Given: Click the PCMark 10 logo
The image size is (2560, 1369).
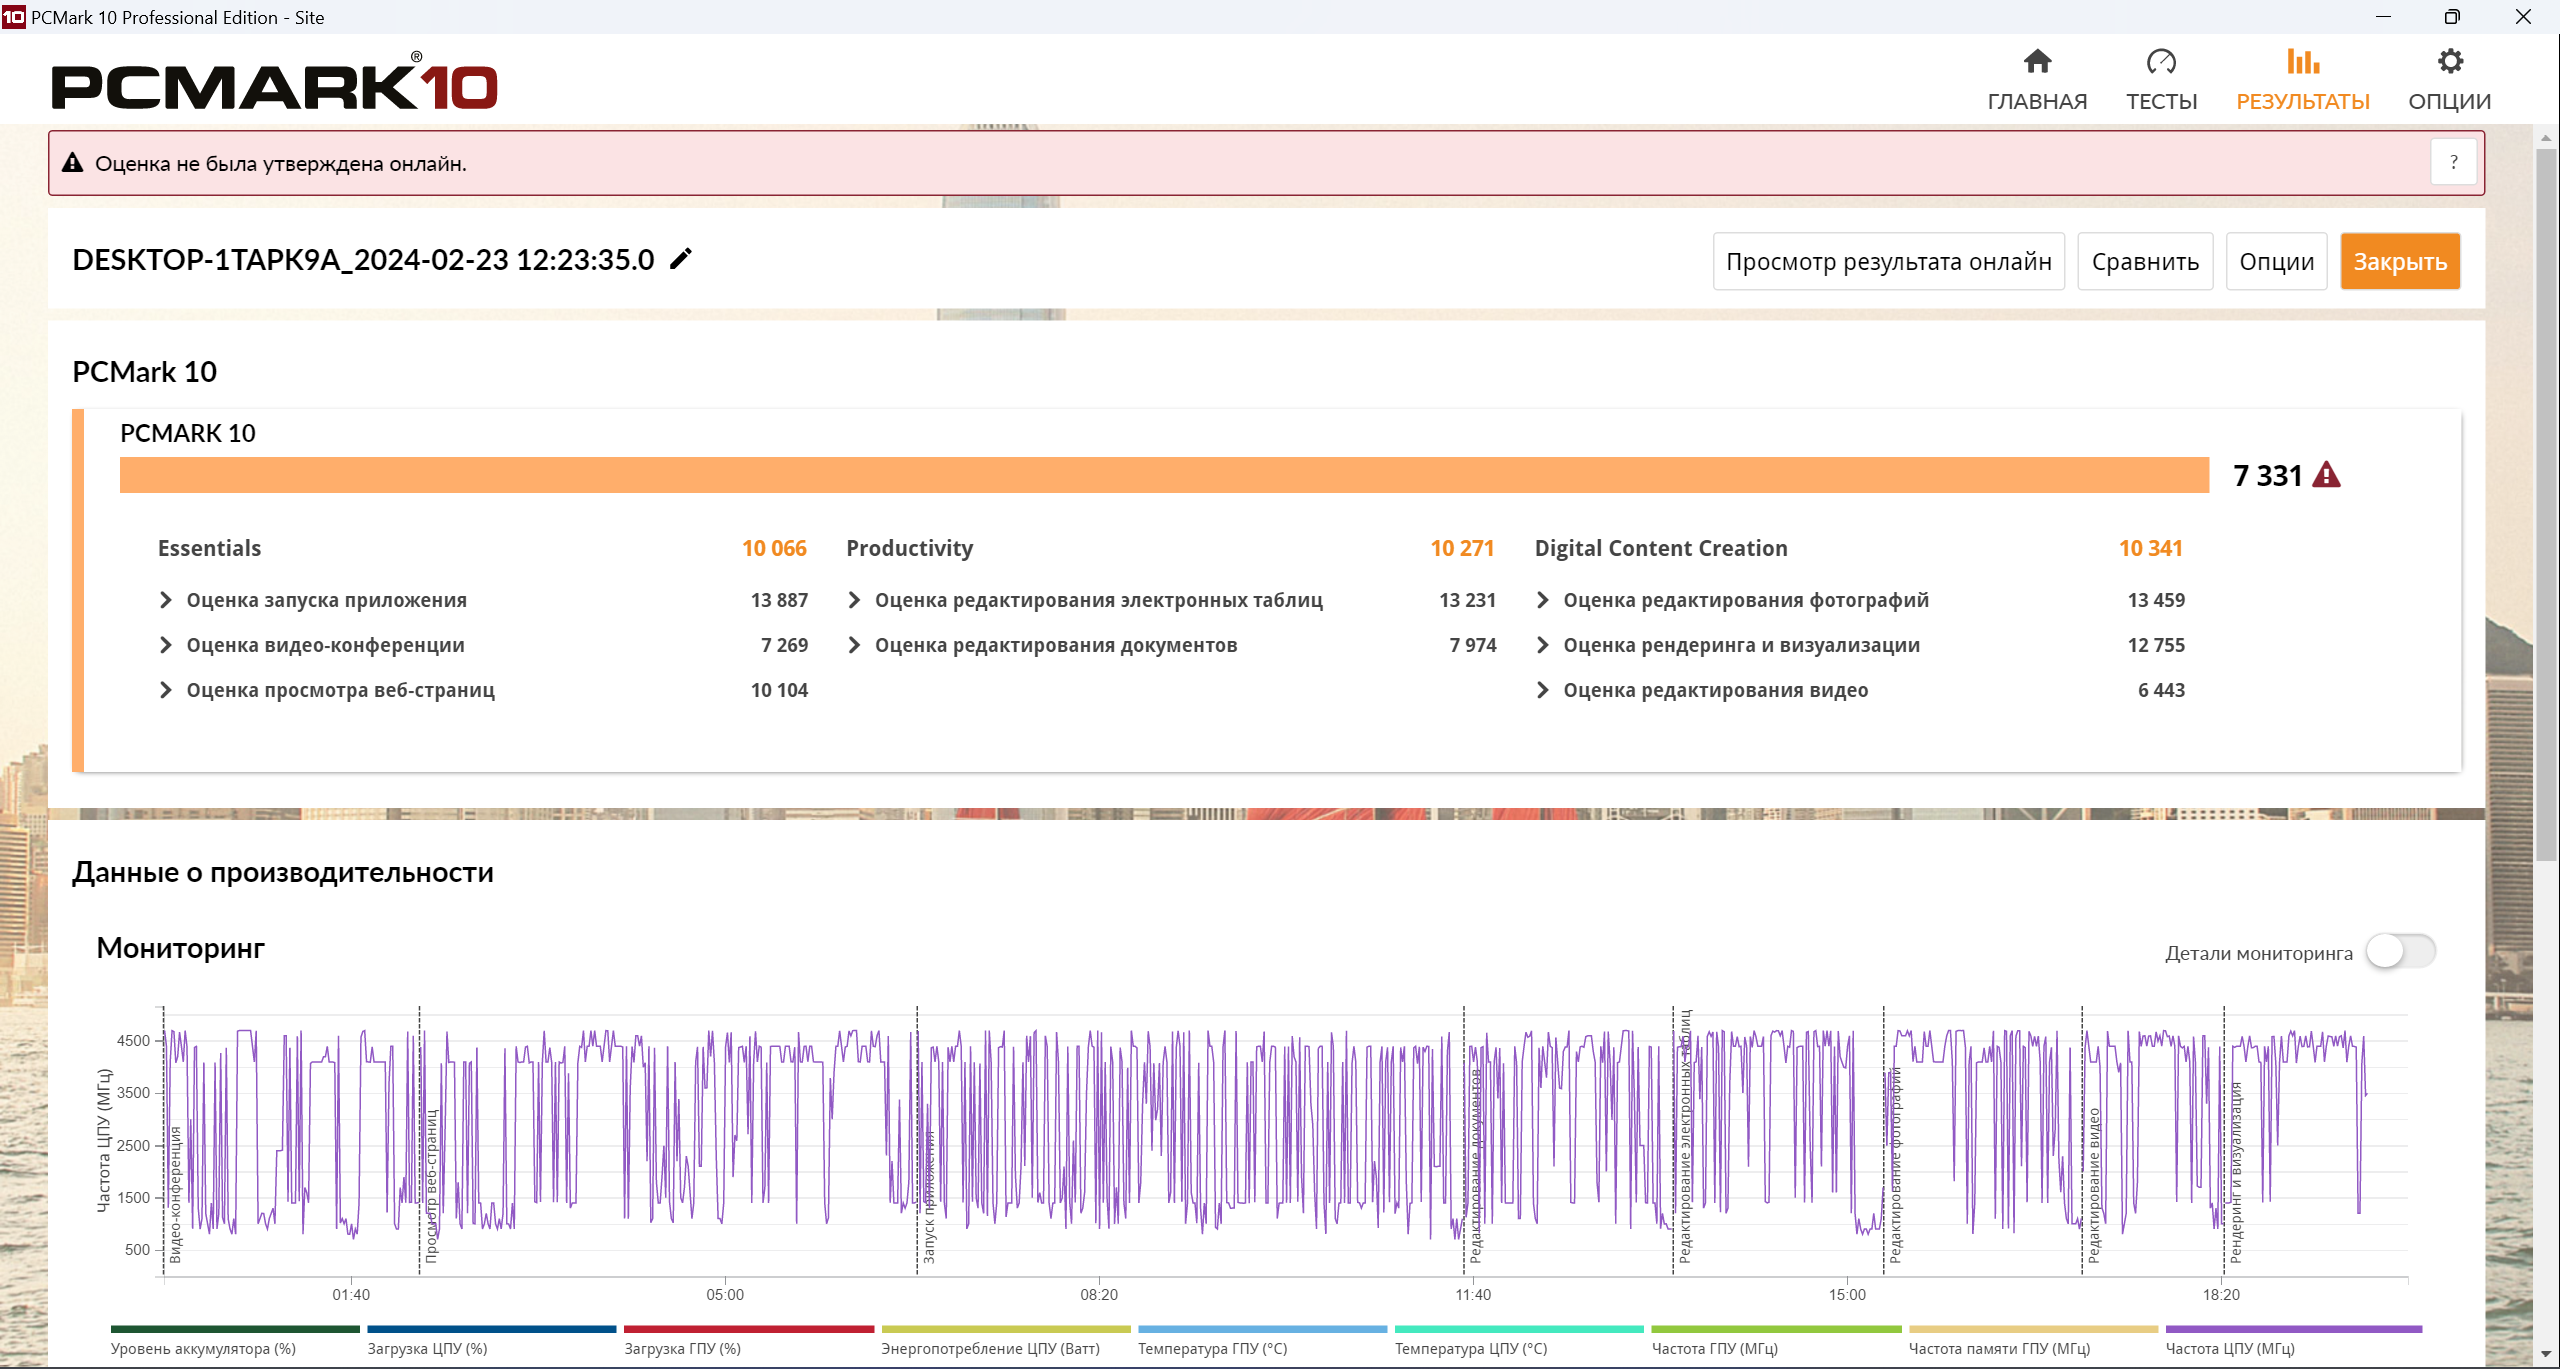Looking at the screenshot, I should [274, 82].
